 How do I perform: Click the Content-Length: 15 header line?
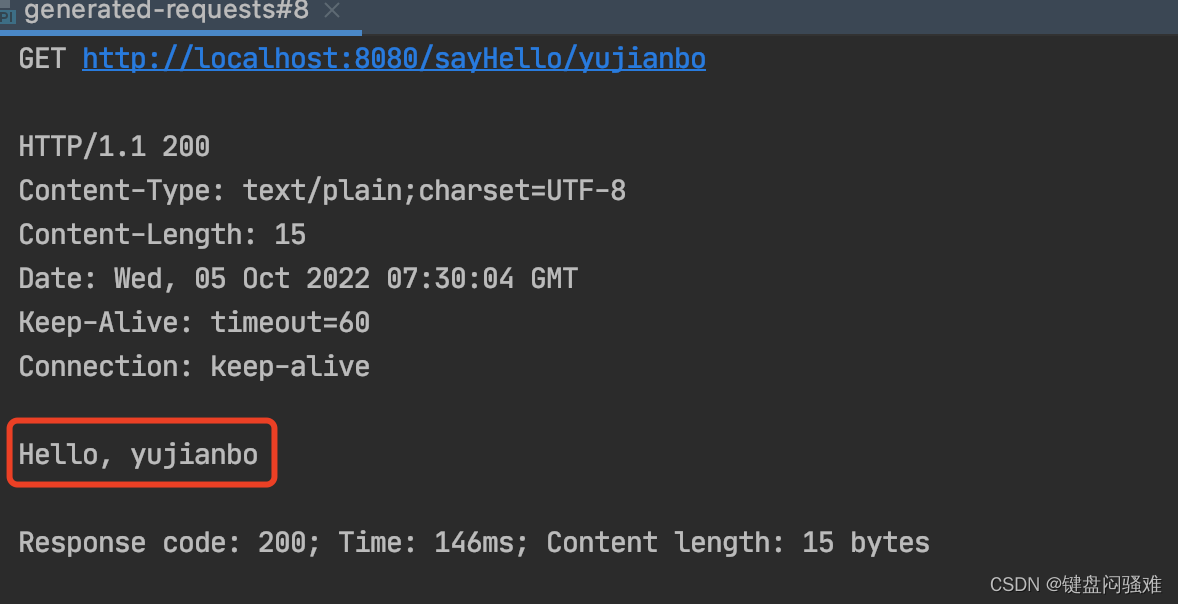click(162, 234)
